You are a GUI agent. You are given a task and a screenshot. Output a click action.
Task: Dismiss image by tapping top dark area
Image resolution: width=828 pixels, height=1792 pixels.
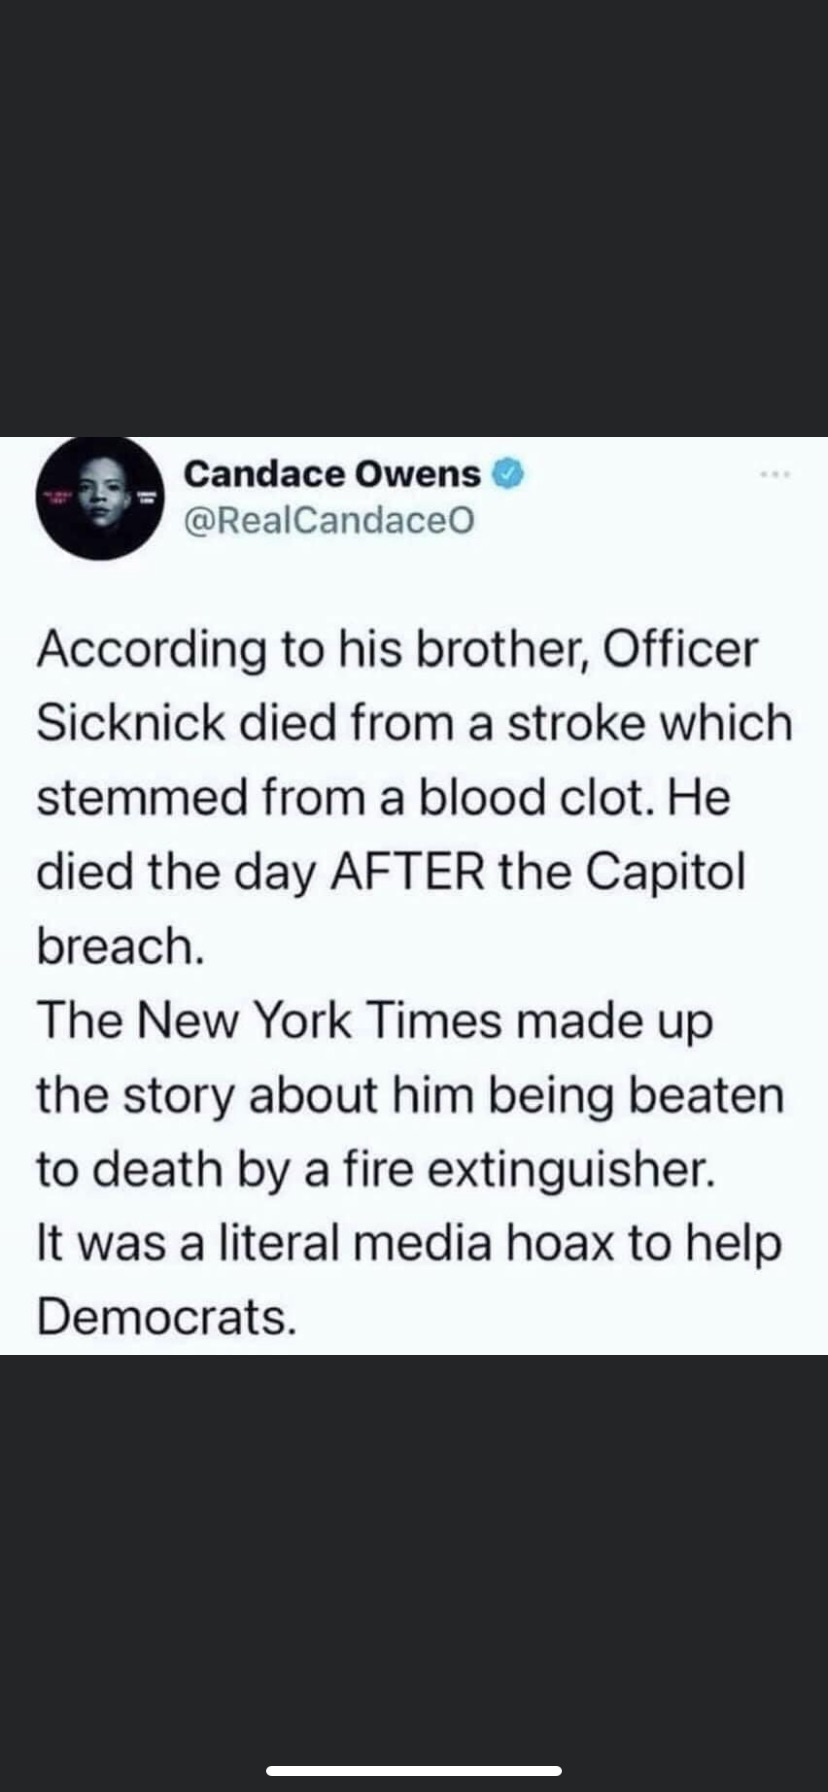414,218
